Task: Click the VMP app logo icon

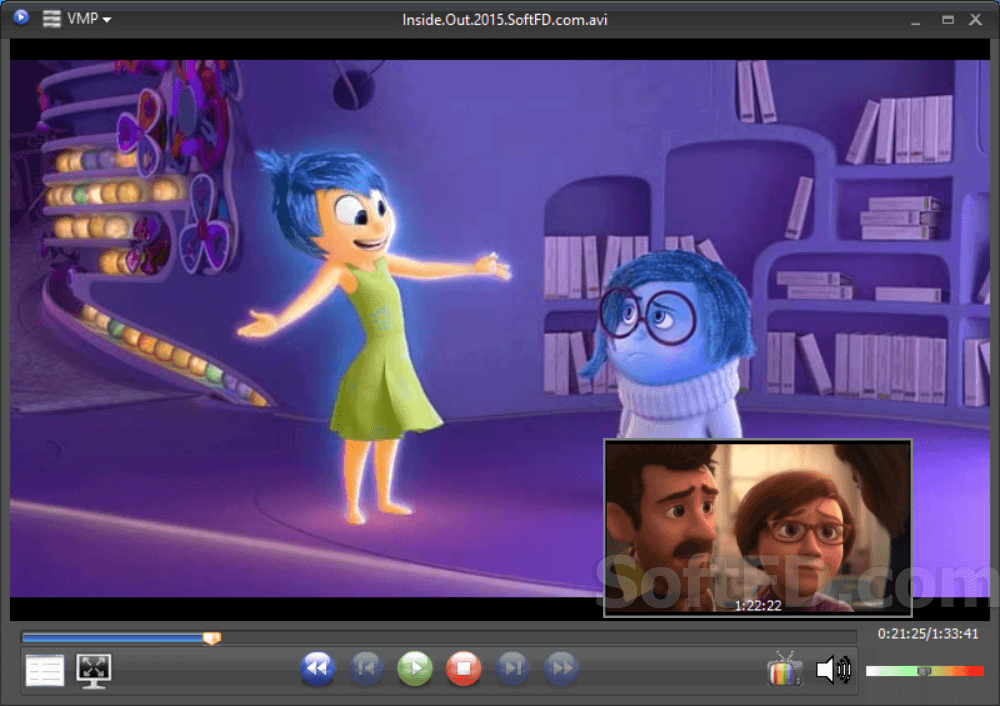Action: click(21, 17)
